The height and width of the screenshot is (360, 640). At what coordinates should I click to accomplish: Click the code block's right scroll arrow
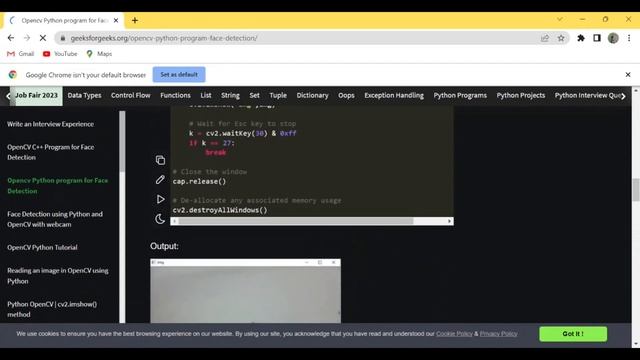(449, 221)
